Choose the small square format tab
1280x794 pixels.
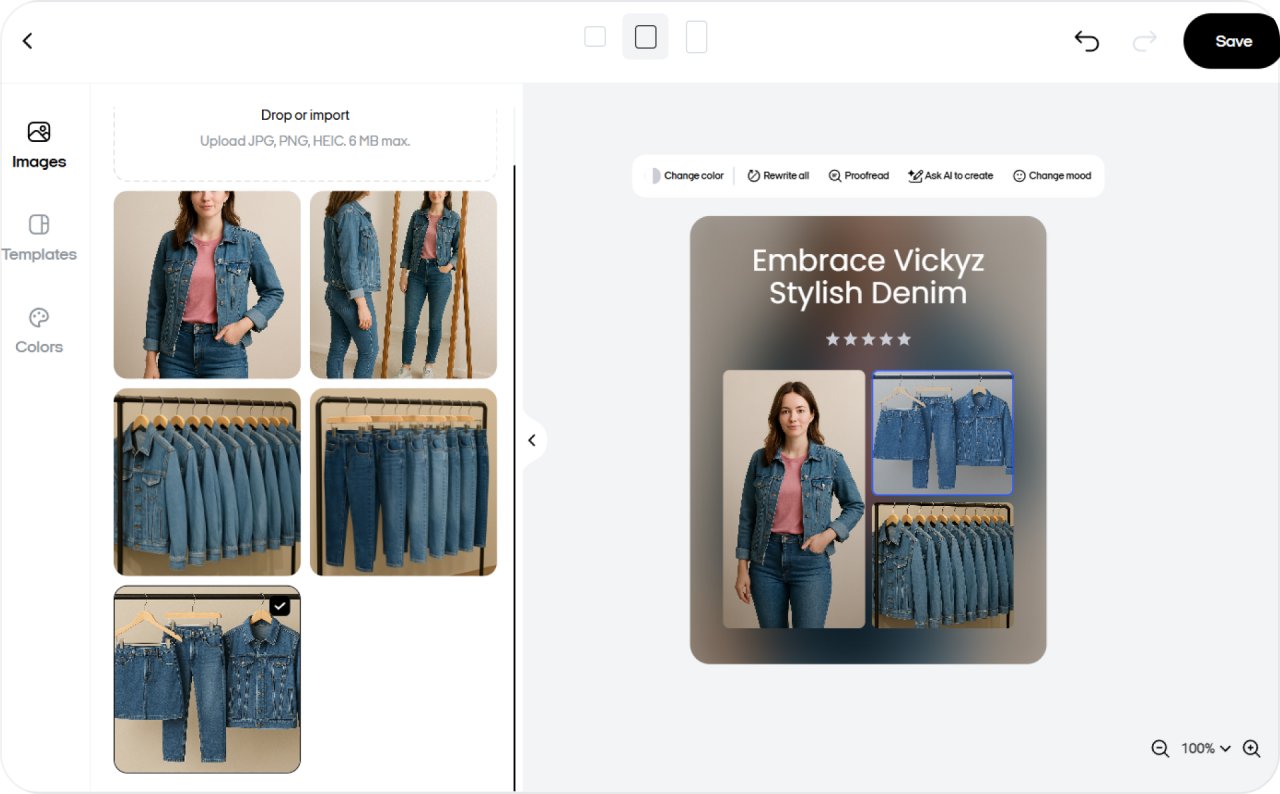point(595,35)
